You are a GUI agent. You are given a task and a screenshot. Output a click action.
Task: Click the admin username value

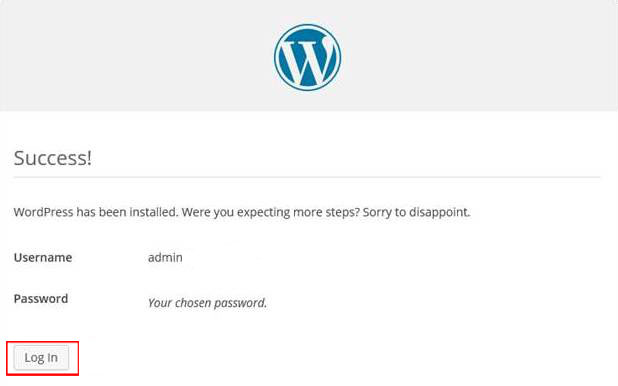coord(165,257)
